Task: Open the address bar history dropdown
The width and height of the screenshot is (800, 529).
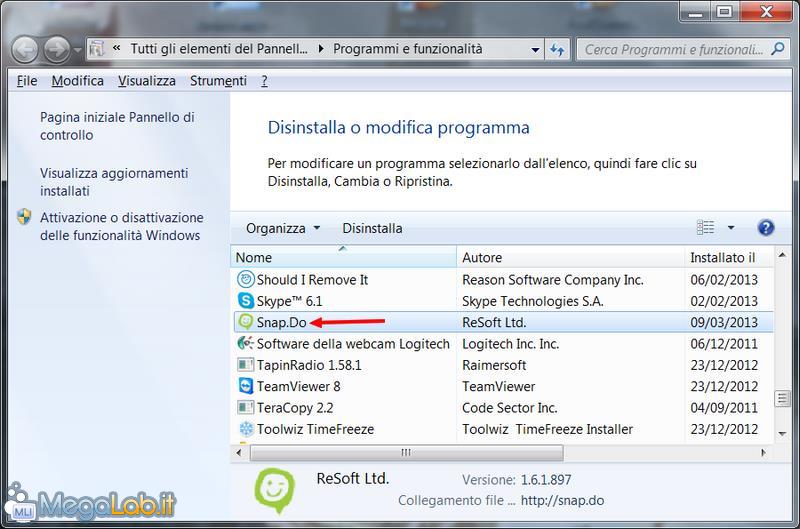Action: coord(535,50)
